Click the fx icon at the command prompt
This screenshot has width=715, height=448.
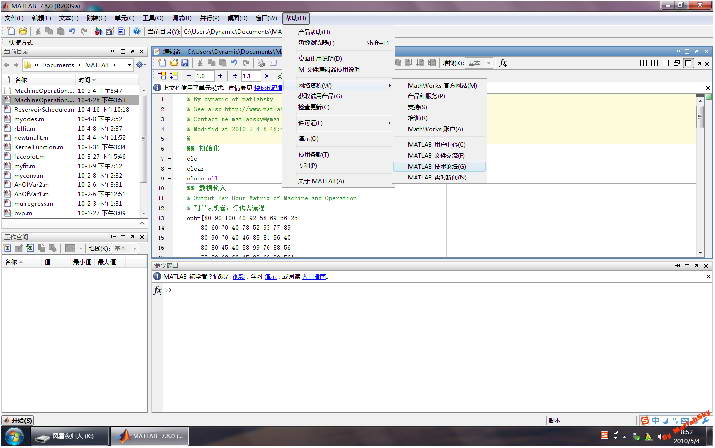click(x=158, y=290)
